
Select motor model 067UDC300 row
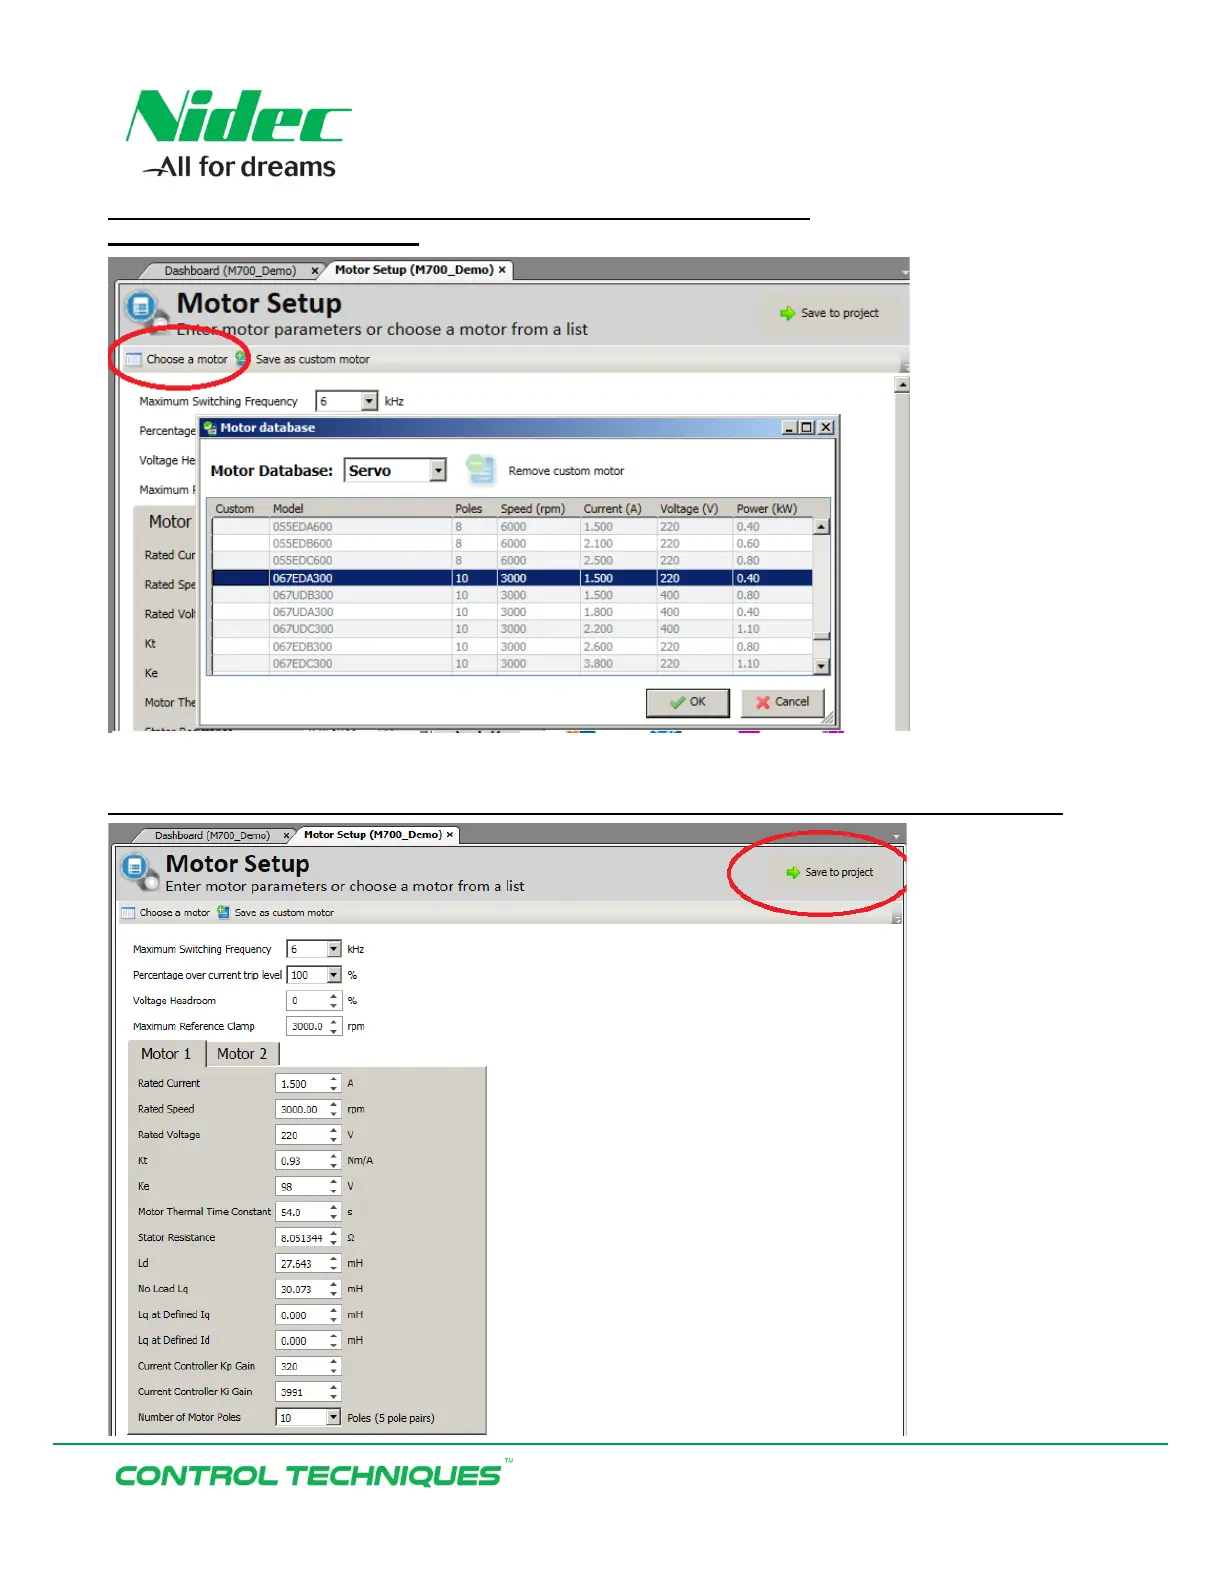[512, 629]
